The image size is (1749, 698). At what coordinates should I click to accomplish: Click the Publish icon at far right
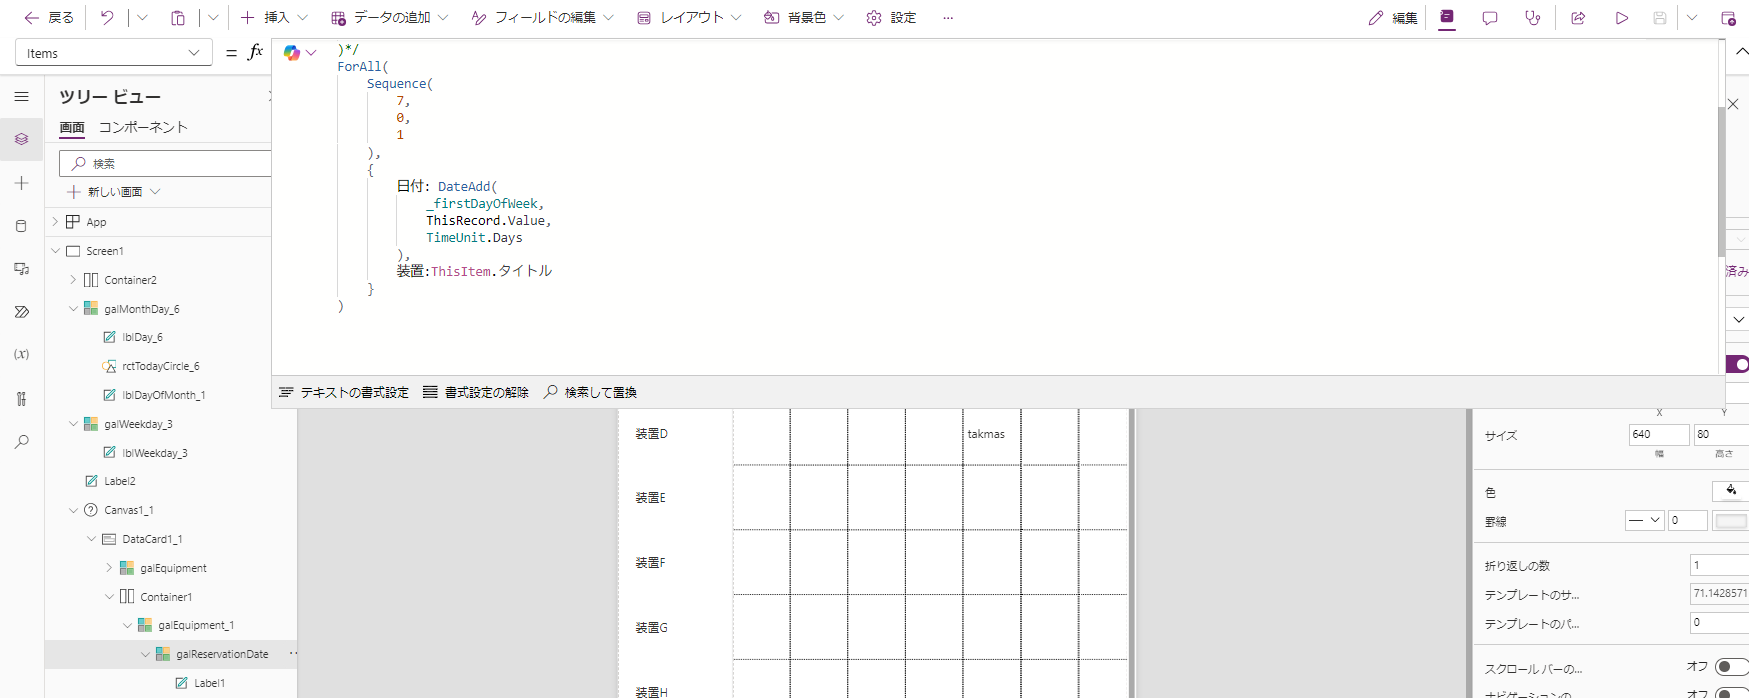pos(1728,17)
